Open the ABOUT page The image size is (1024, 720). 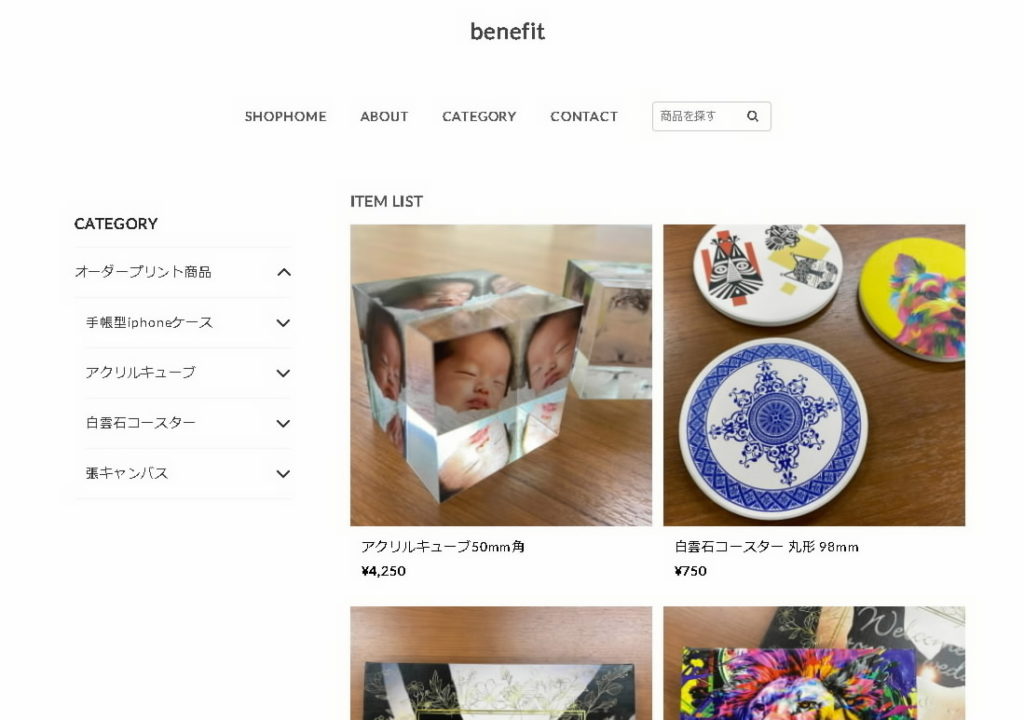coord(384,116)
